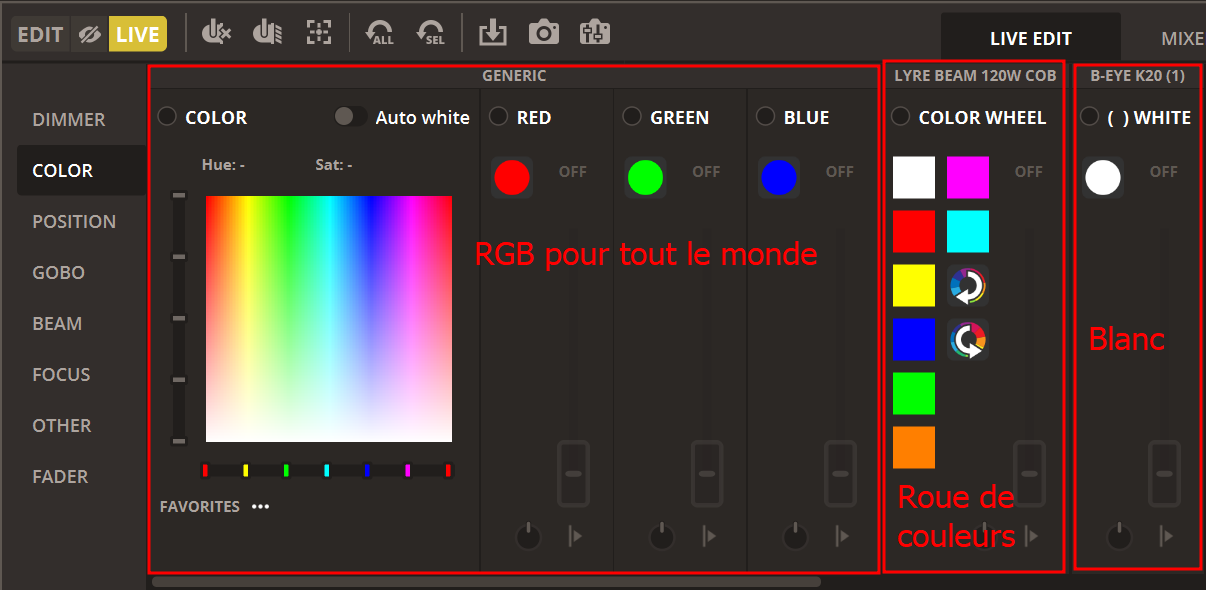Reset ALL channels with the ALL arrow icon
This screenshot has height=590, width=1206.
381,33
